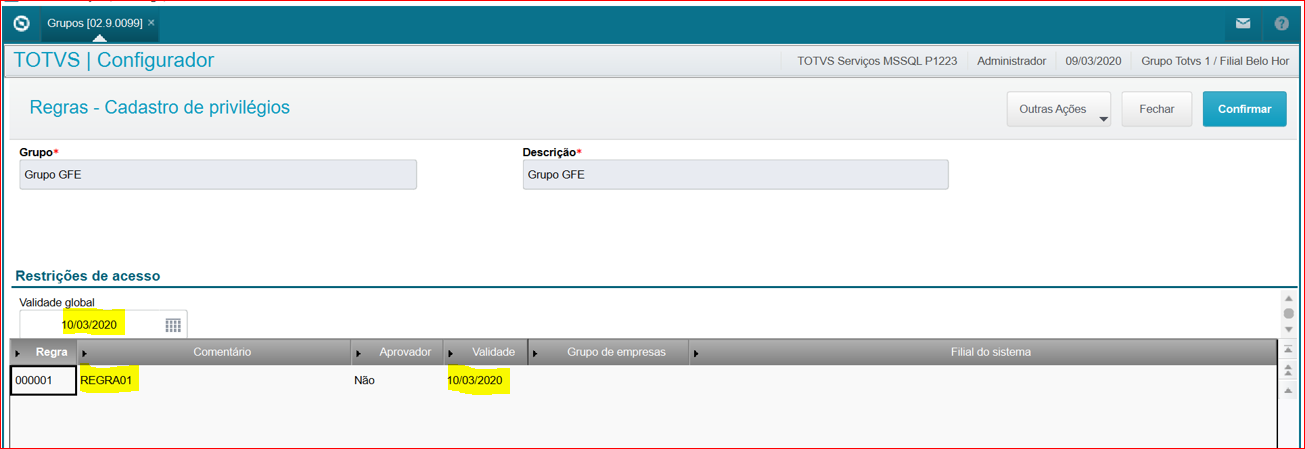Screen dimensions: 1305x449
Task: Click the Não approver cell
Action: point(396,380)
